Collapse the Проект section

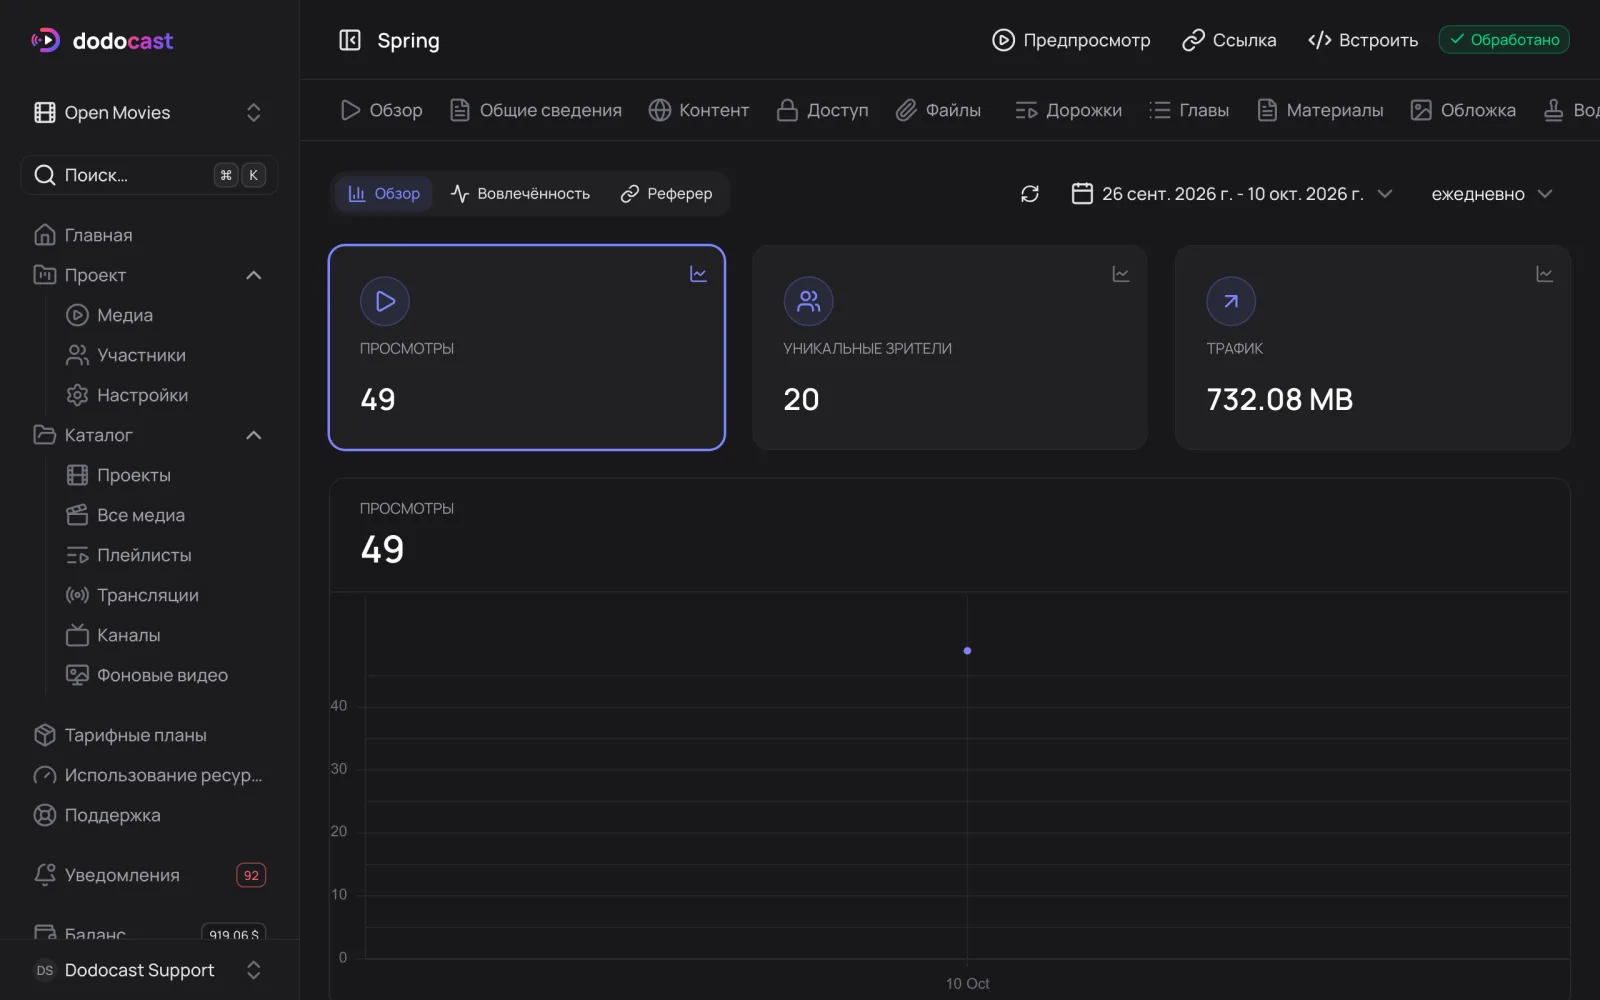click(x=253, y=275)
